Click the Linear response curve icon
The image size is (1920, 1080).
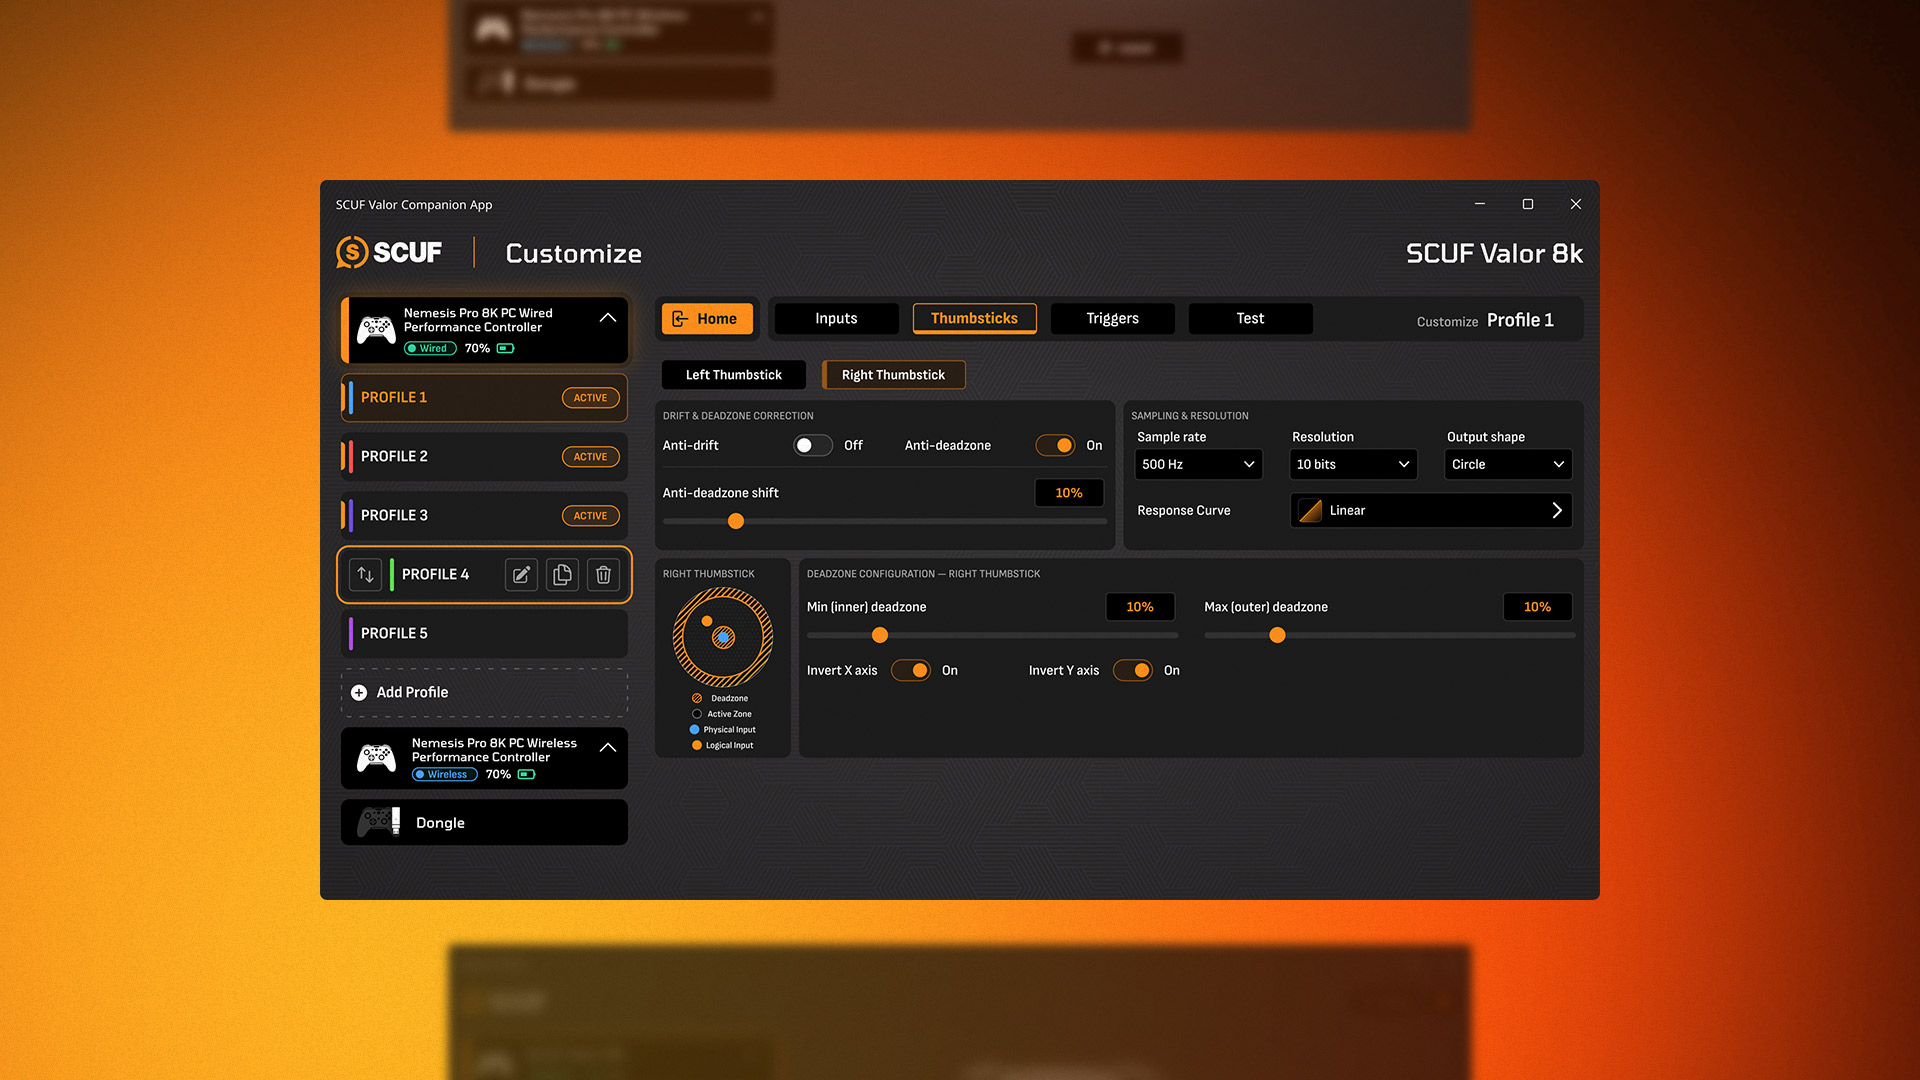point(1310,511)
